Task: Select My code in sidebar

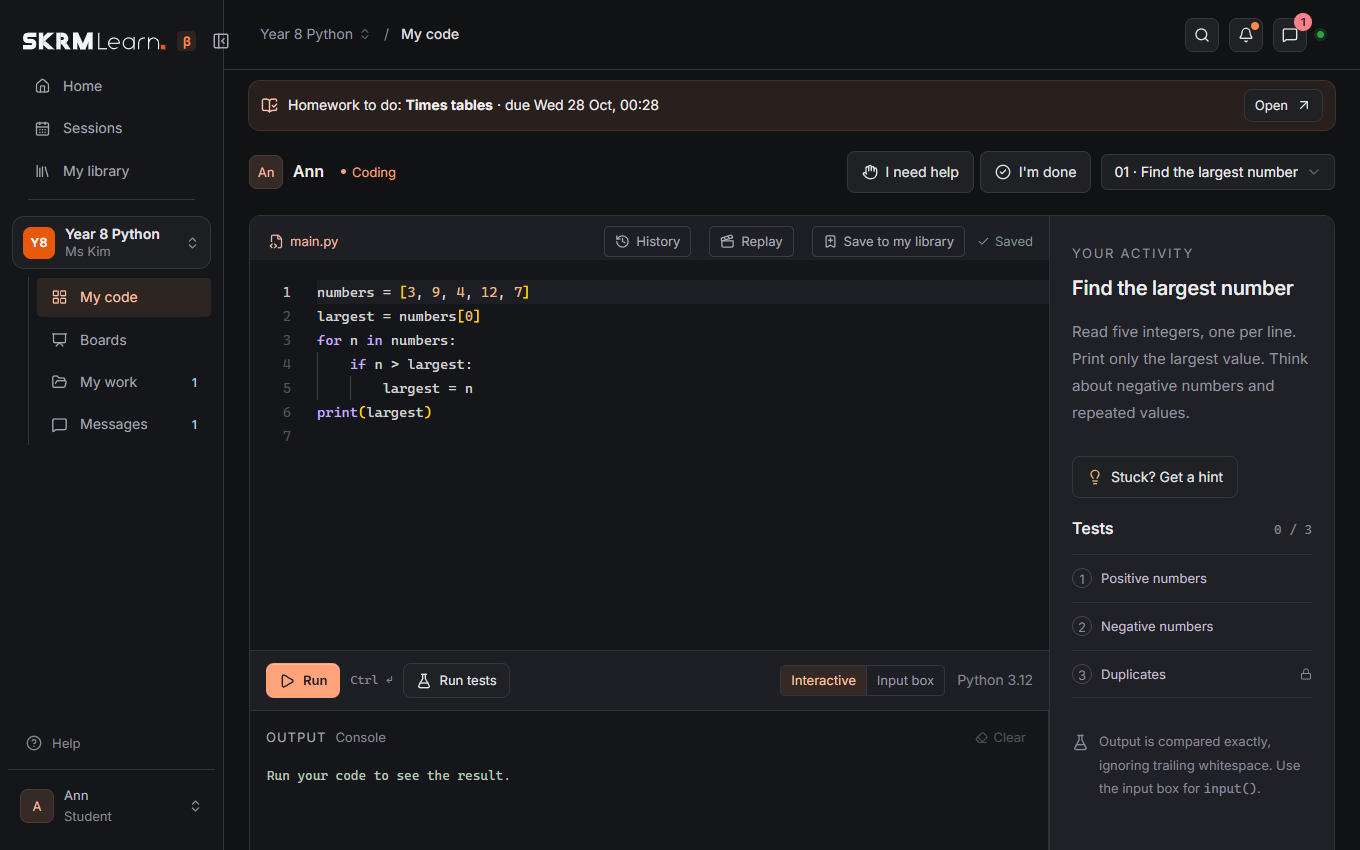Action: (124, 297)
